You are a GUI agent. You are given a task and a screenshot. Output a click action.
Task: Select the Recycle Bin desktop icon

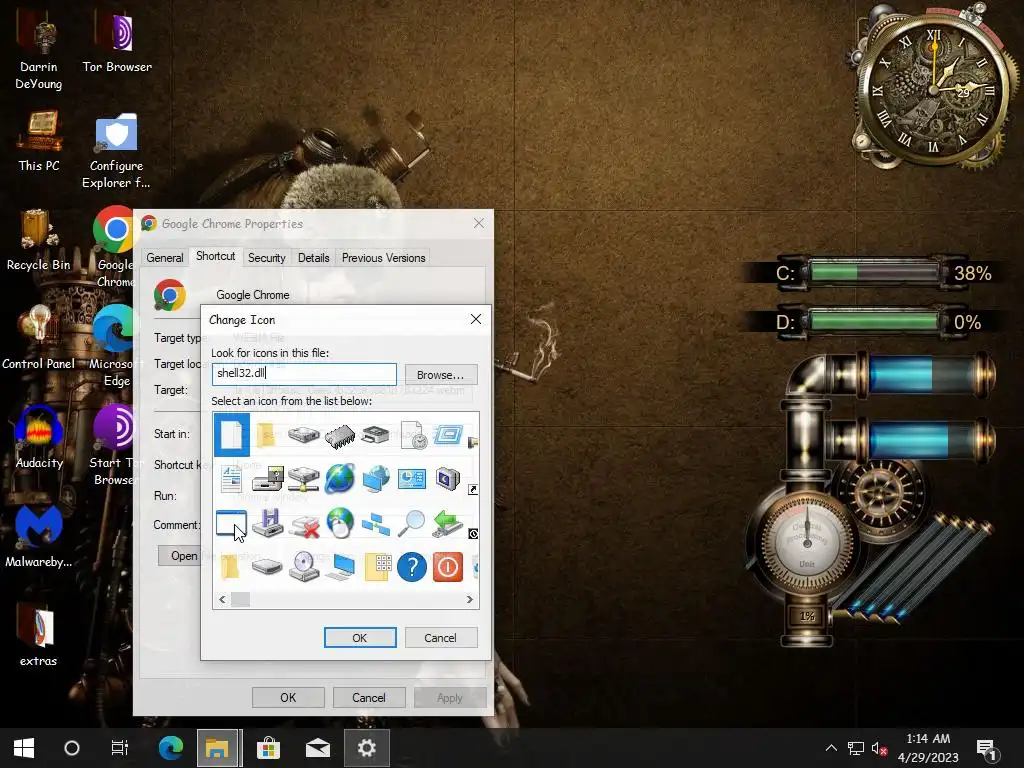pos(38,240)
